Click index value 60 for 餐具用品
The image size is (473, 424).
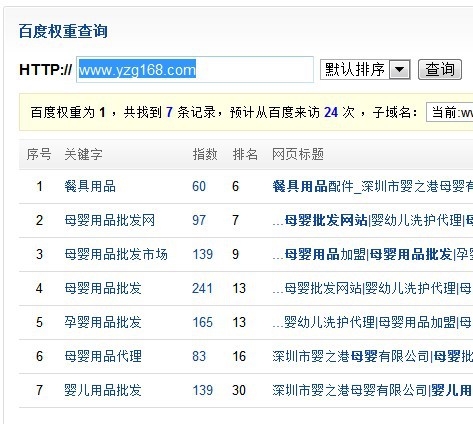199,186
